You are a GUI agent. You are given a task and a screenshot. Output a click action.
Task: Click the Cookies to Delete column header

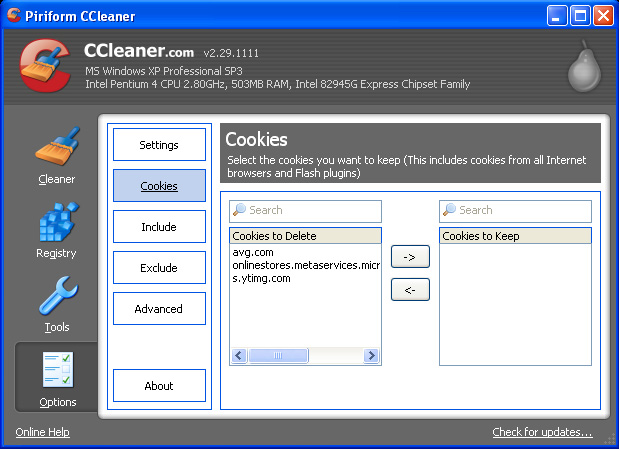[305, 236]
